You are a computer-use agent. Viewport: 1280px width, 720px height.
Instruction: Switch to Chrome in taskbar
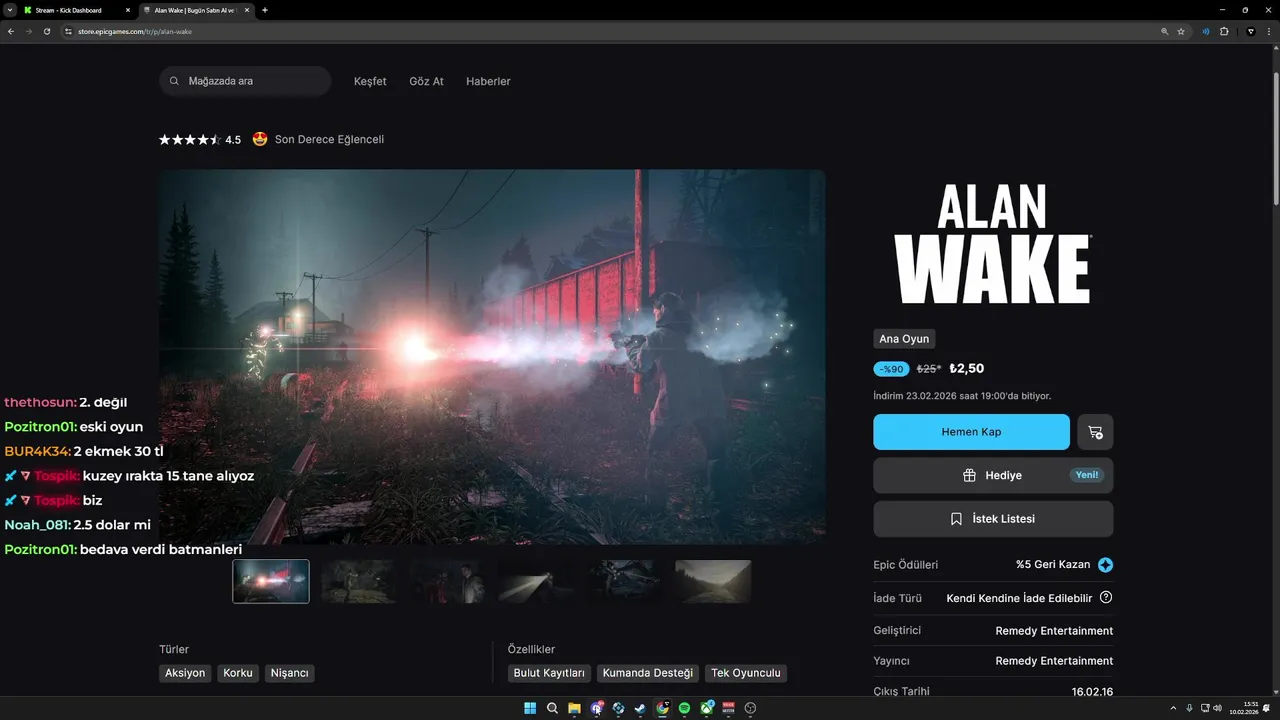tap(662, 708)
